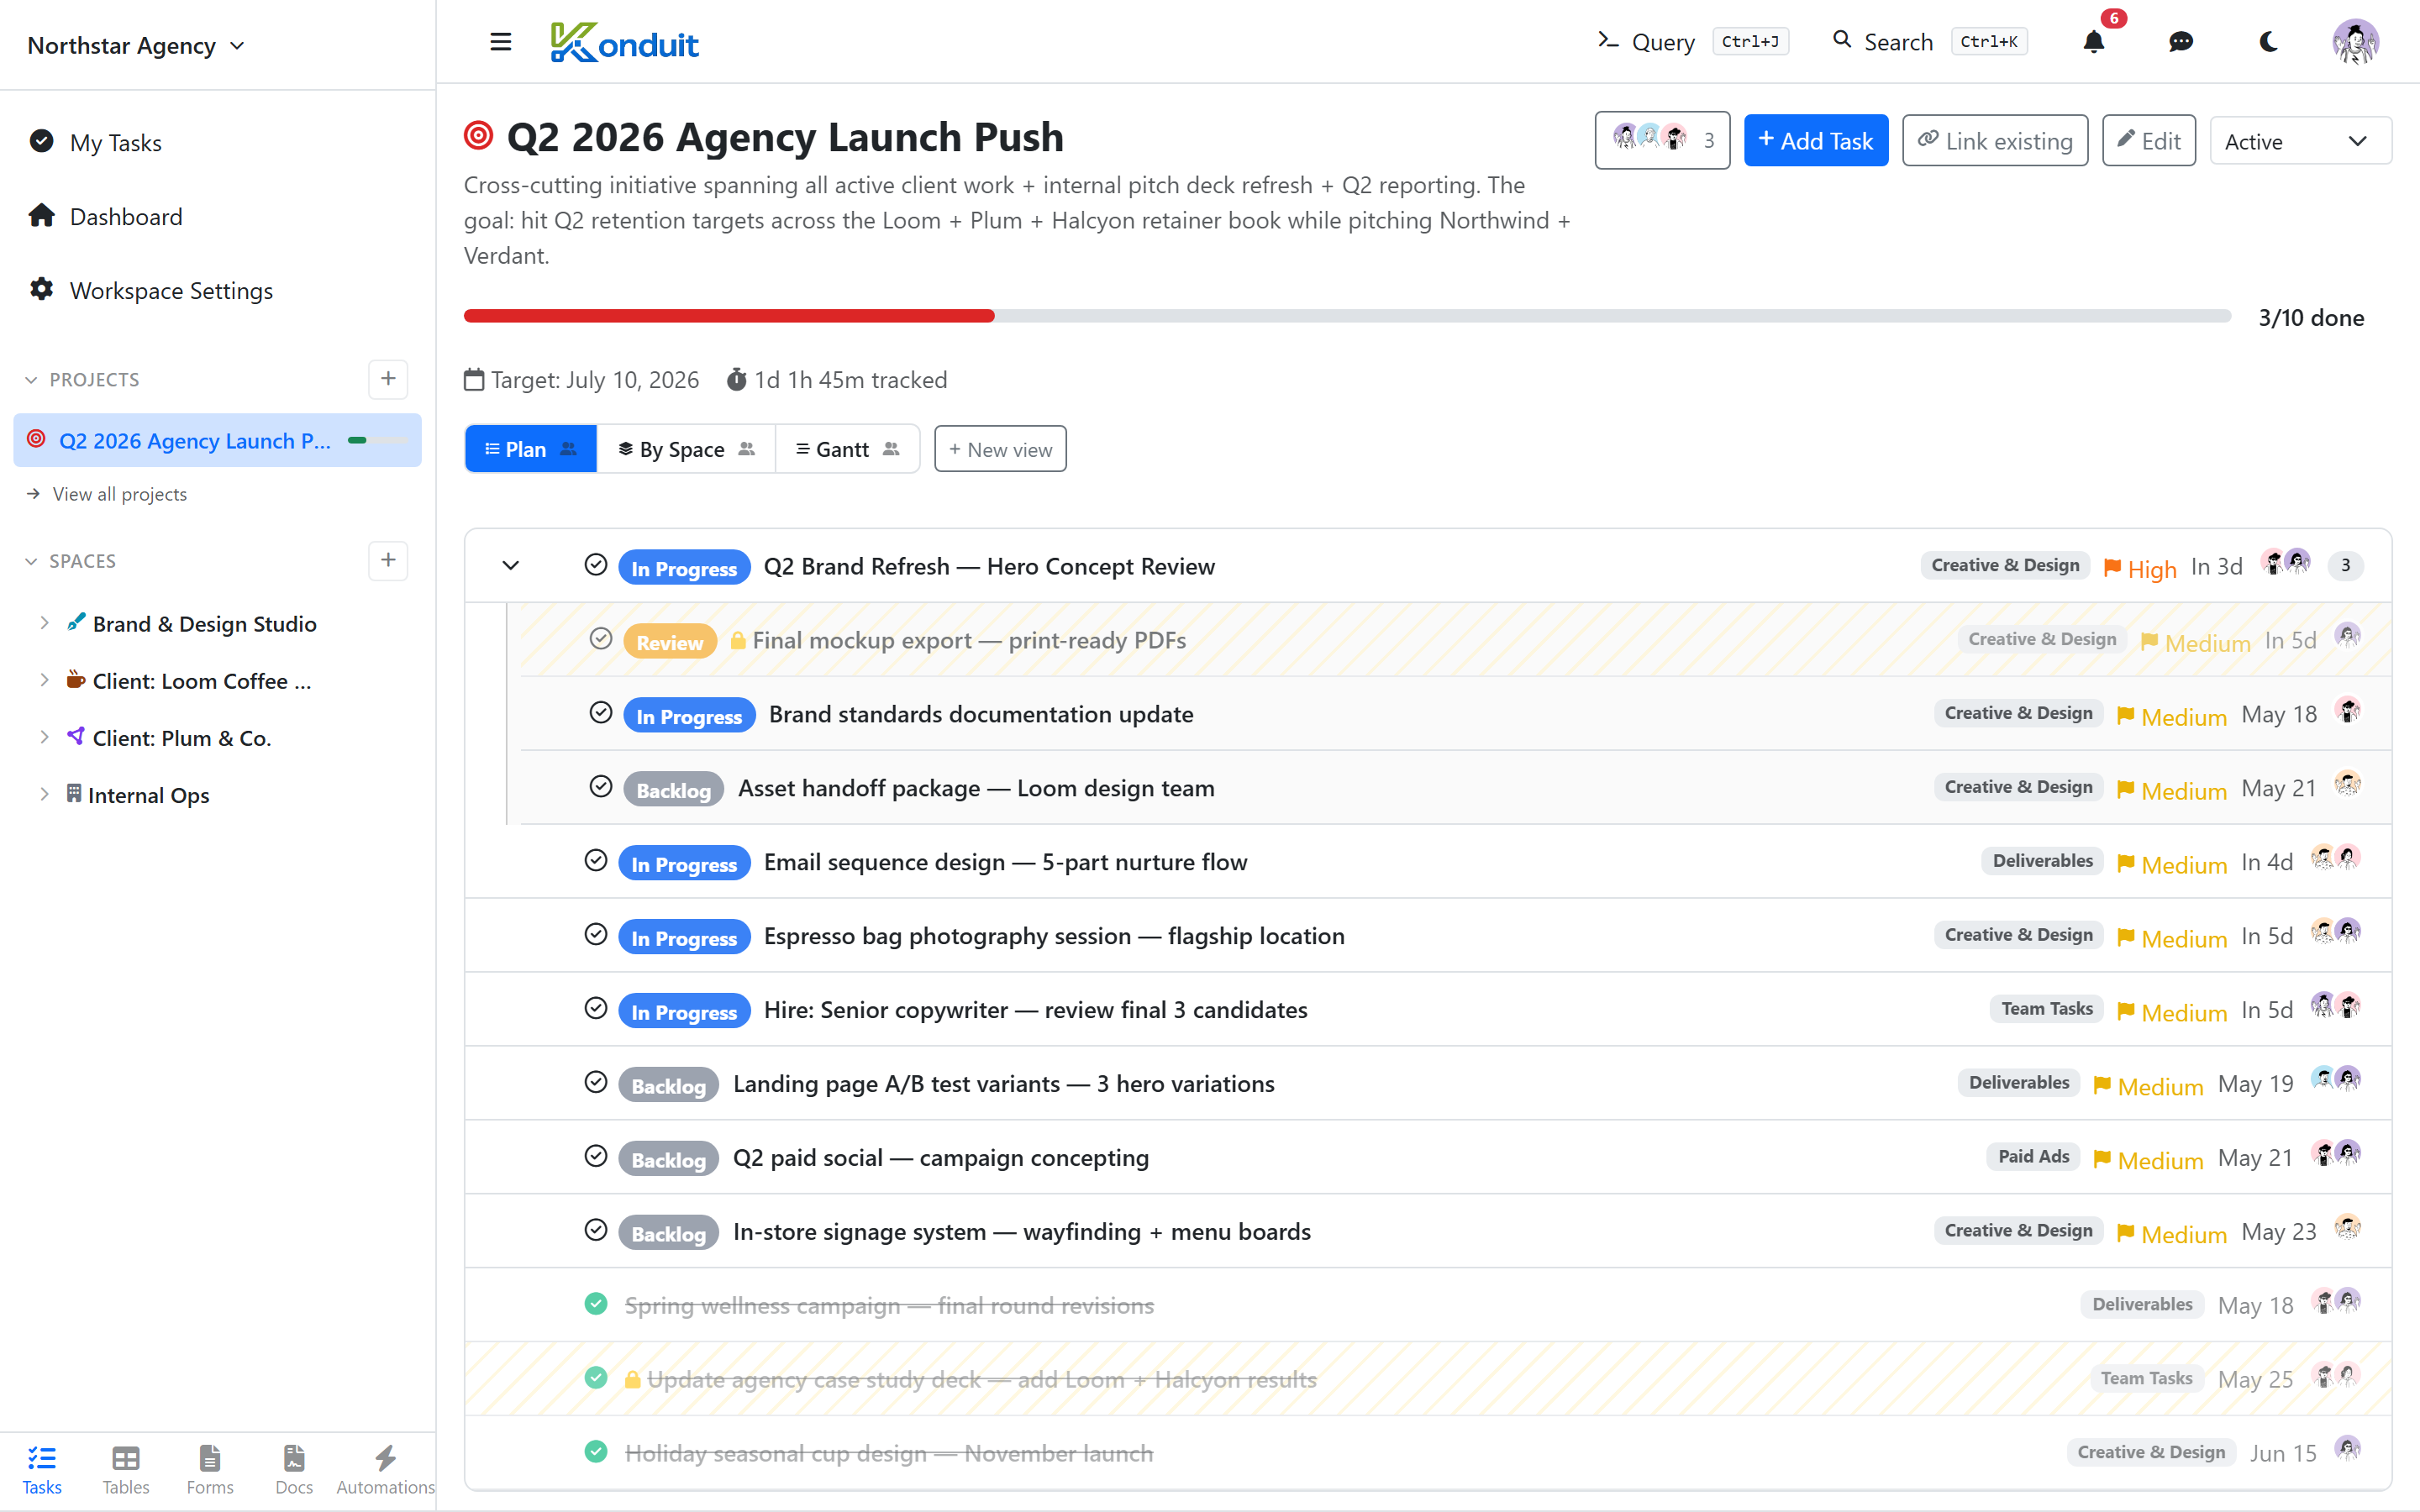Add a new project with plus icon
The height and width of the screenshot is (1512, 2420).
click(x=388, y=379)
